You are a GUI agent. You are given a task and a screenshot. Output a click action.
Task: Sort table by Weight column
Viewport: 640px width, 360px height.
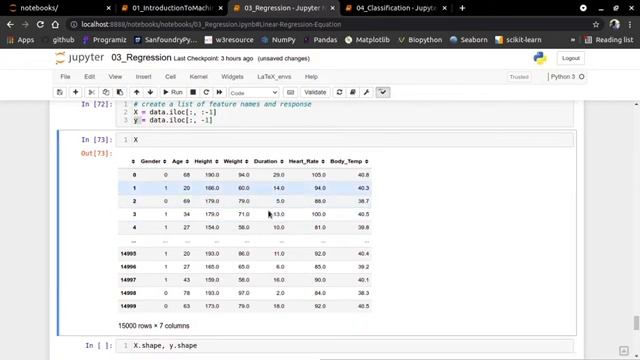pos(236,161)
